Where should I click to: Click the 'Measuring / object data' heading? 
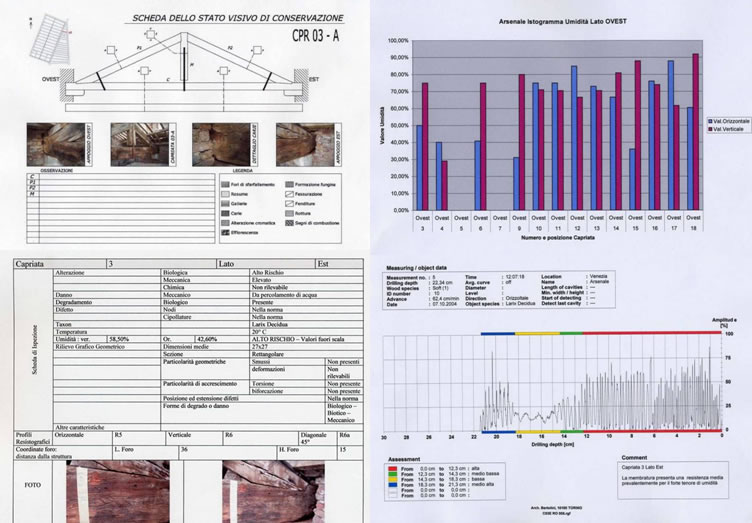pyautogui.click(x=416, y=267)
